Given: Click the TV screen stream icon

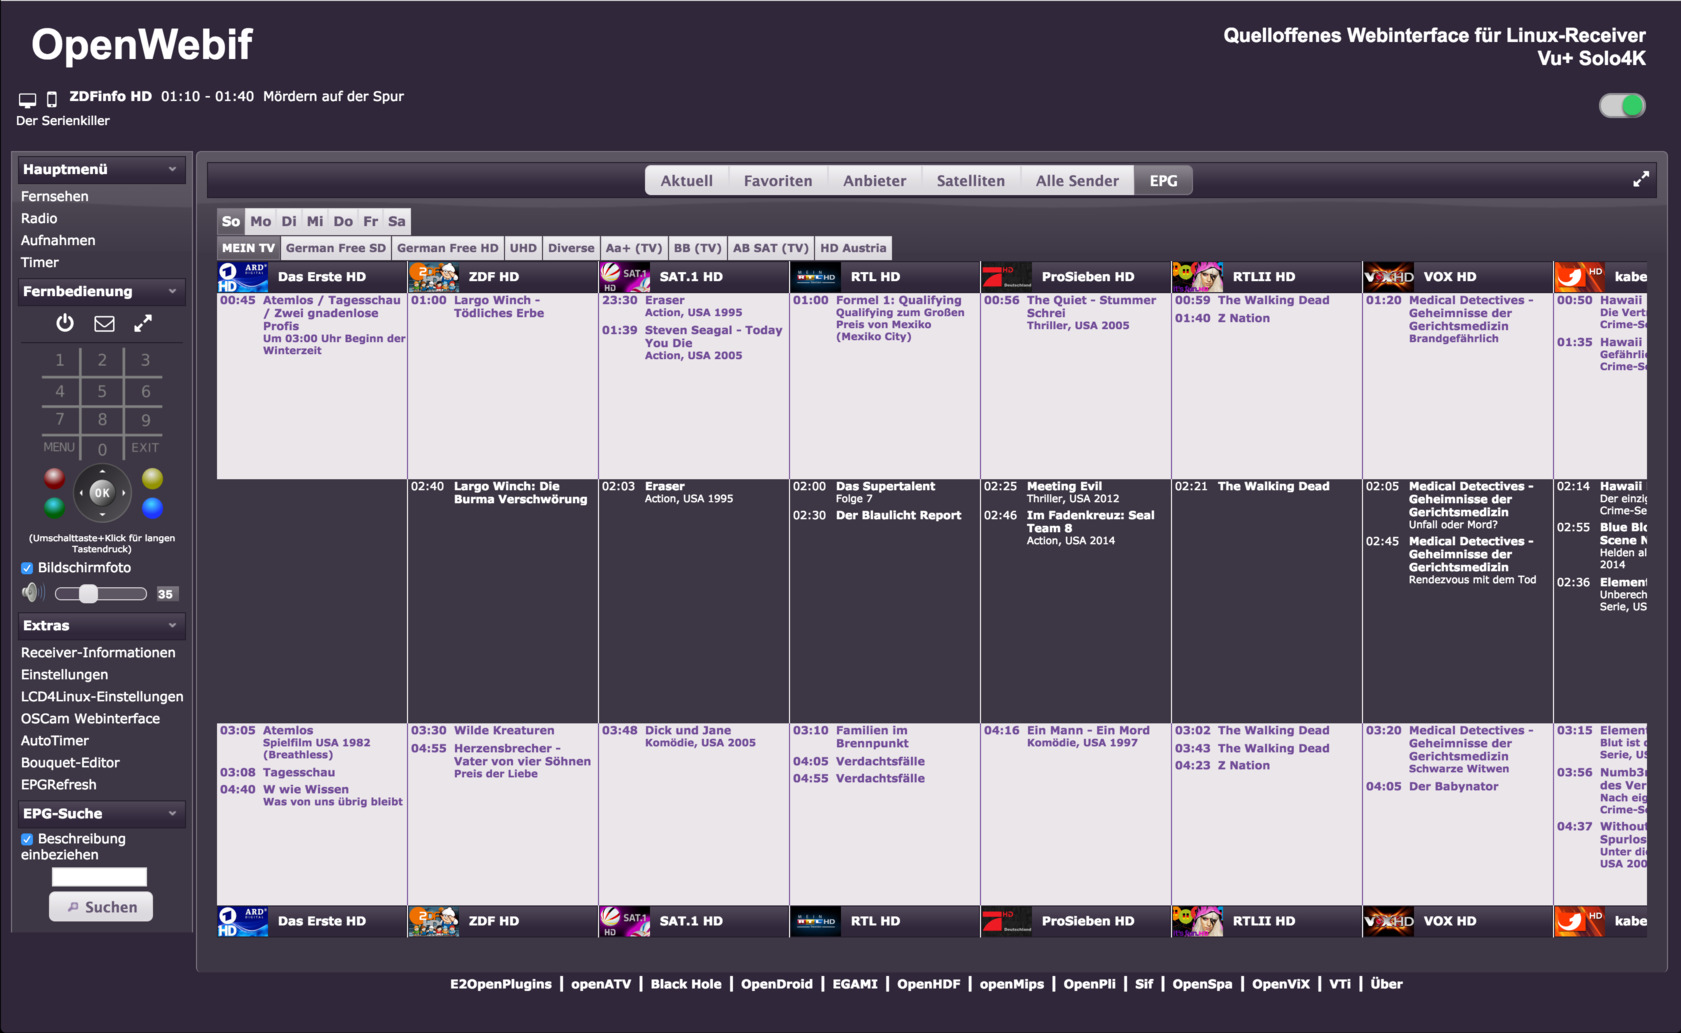Looking at the screenshot, I should point(27,99).
